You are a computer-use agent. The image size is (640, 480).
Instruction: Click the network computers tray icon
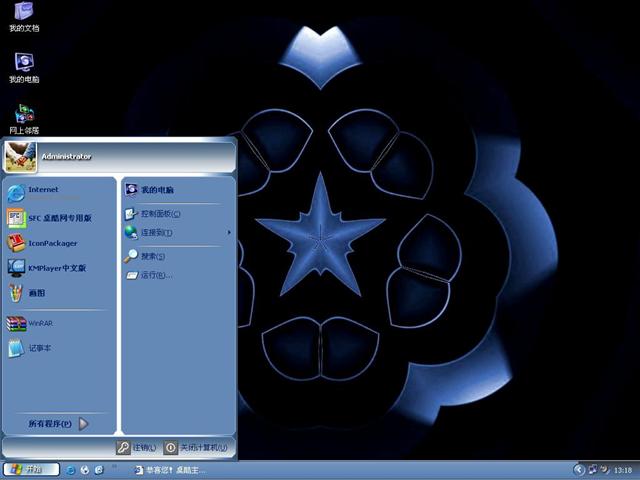click(x=592, y=469)
